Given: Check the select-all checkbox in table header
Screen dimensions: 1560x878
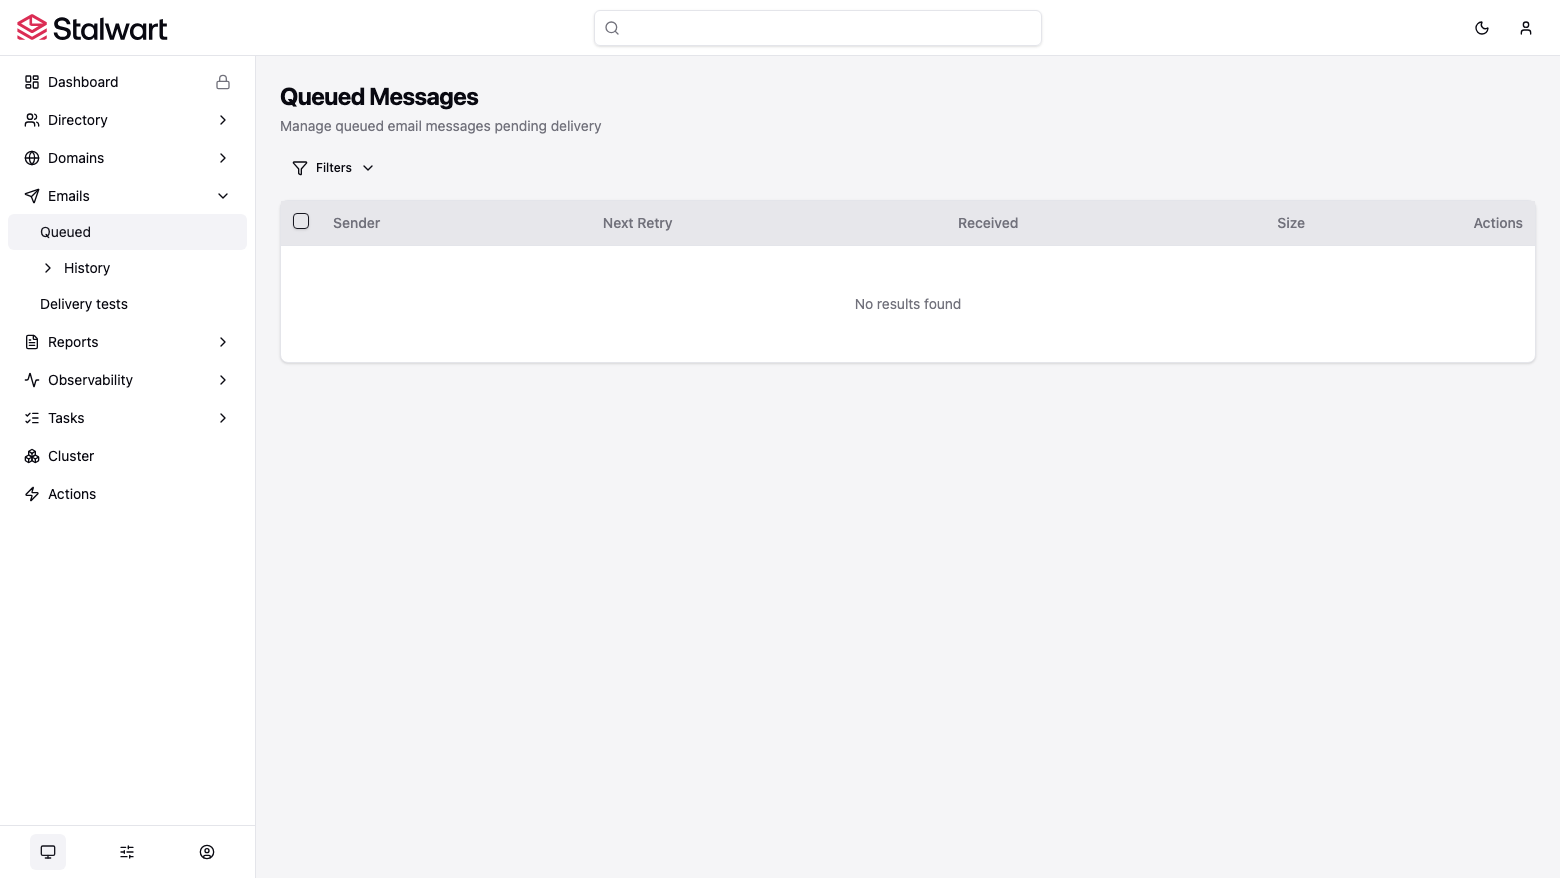Looking at the screenshot, I should [x=301, y=221].
